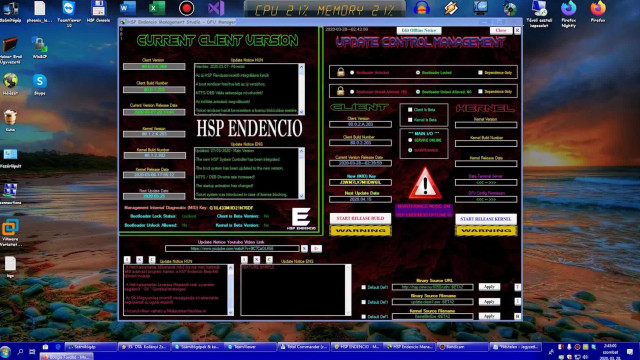Select Bootloader Unlock Allowed YES radio
Image resolution: width=640 pixels, height=360 pixels.
352,92
